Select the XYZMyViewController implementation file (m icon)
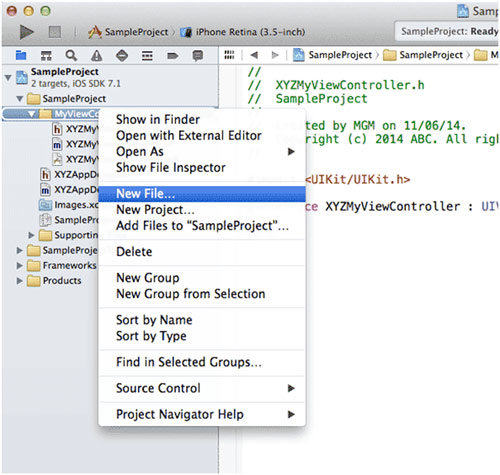Viewport: 500px width, 475px height. point(75,144)
